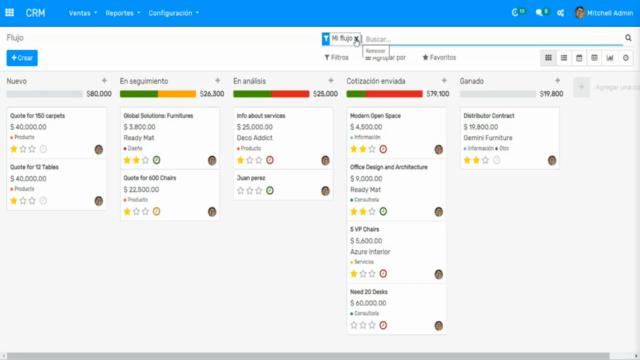
Task: Switch to Activity view
Action: coord(626,58)
